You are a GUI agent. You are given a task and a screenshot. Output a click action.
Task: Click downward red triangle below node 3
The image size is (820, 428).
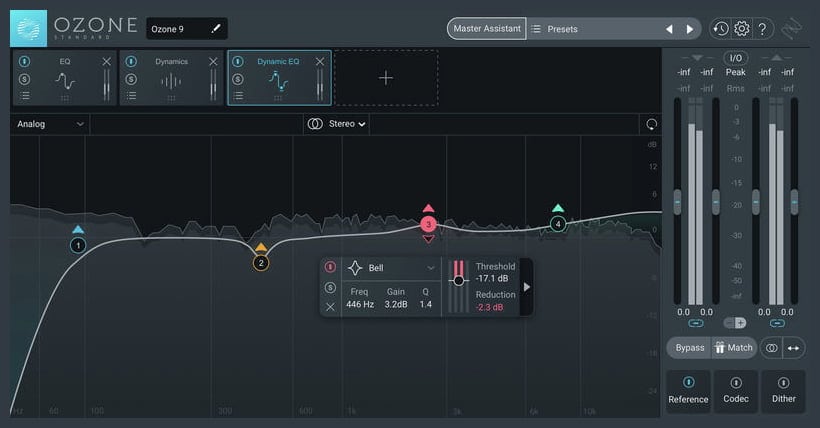click(428, 239)
